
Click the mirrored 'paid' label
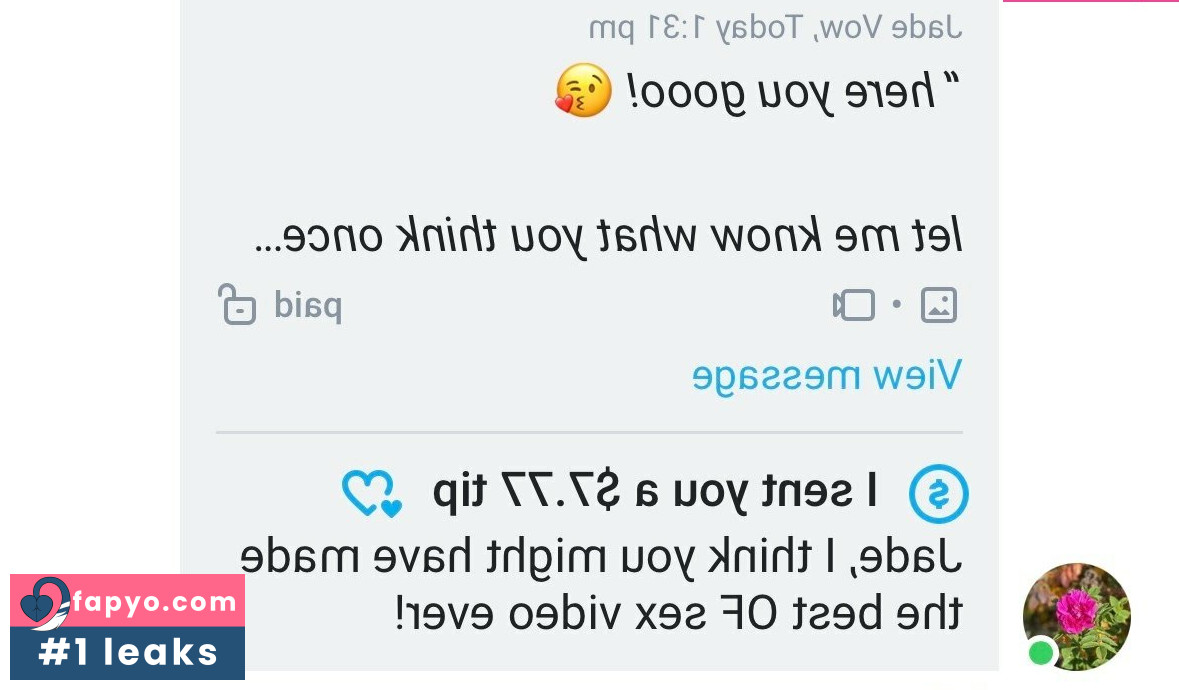click(x=308, y=305)
